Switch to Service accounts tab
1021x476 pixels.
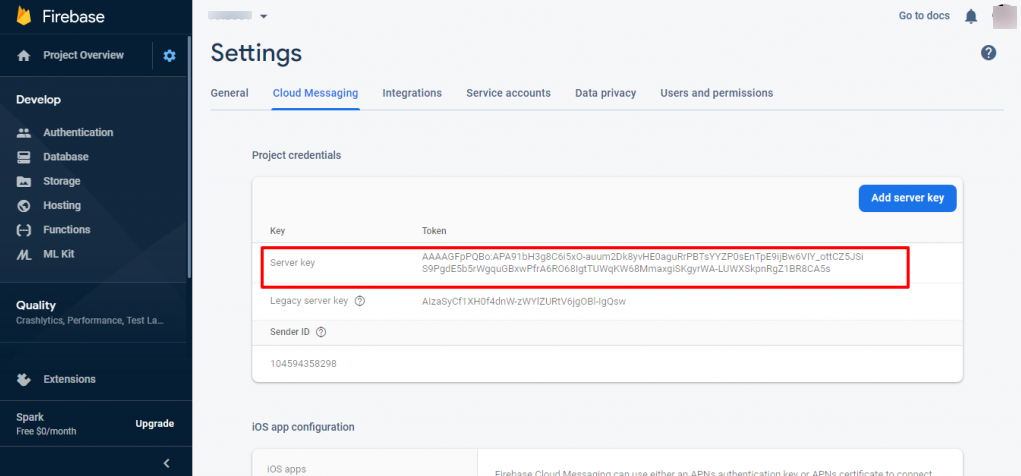tap(509, 93)
